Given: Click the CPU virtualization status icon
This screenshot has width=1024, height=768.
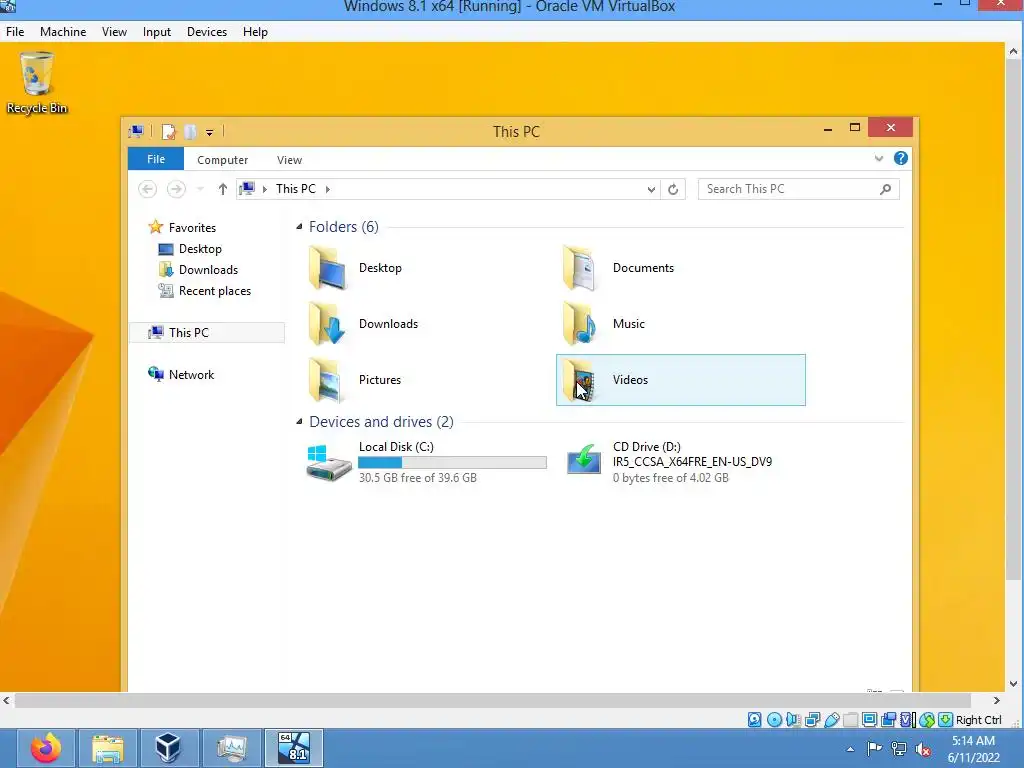Looking at the screenshot, I should [x=907, y=720].
